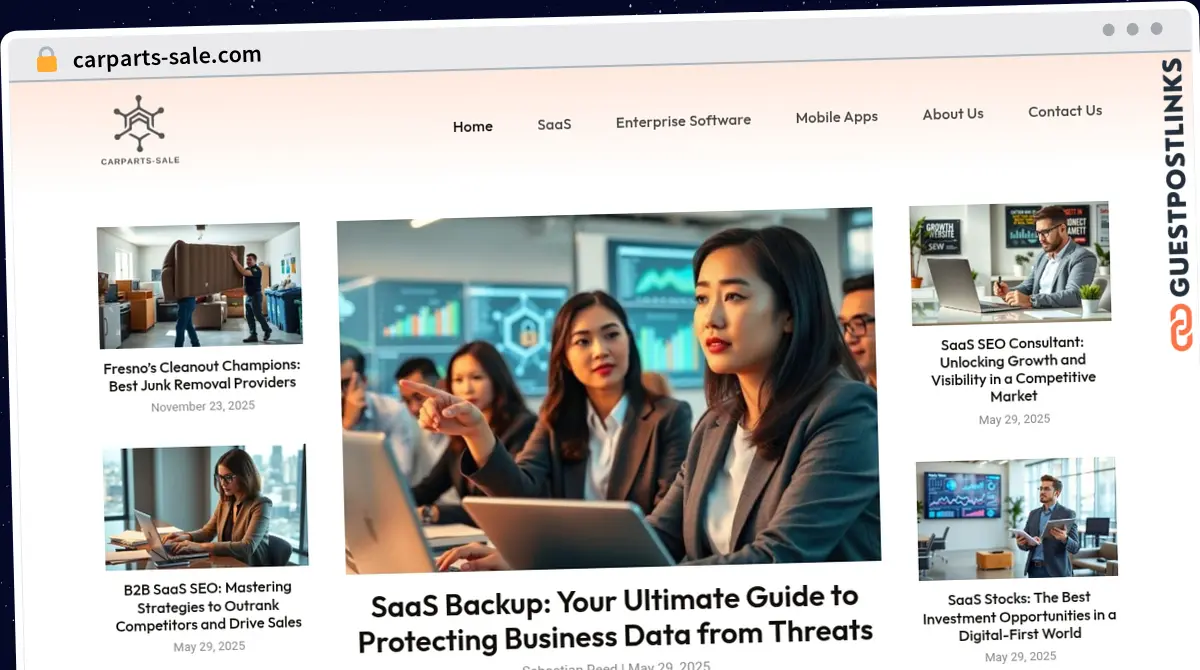Visit the About Us page

click(953, 114)
